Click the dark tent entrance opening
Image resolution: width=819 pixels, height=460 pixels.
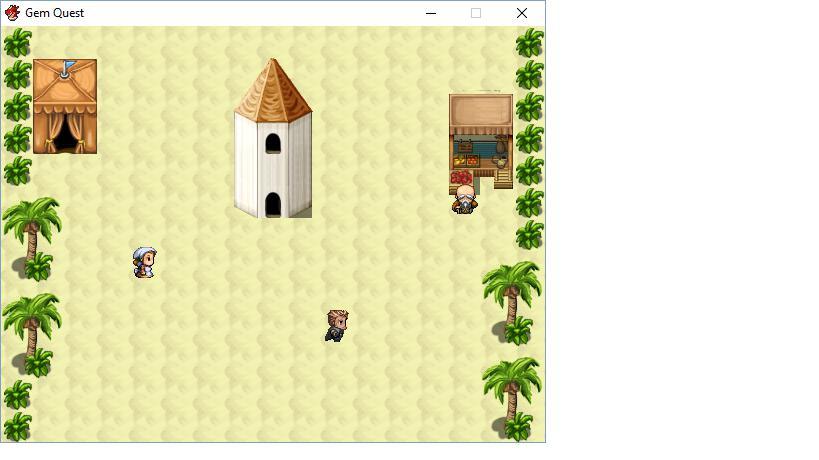65,136
